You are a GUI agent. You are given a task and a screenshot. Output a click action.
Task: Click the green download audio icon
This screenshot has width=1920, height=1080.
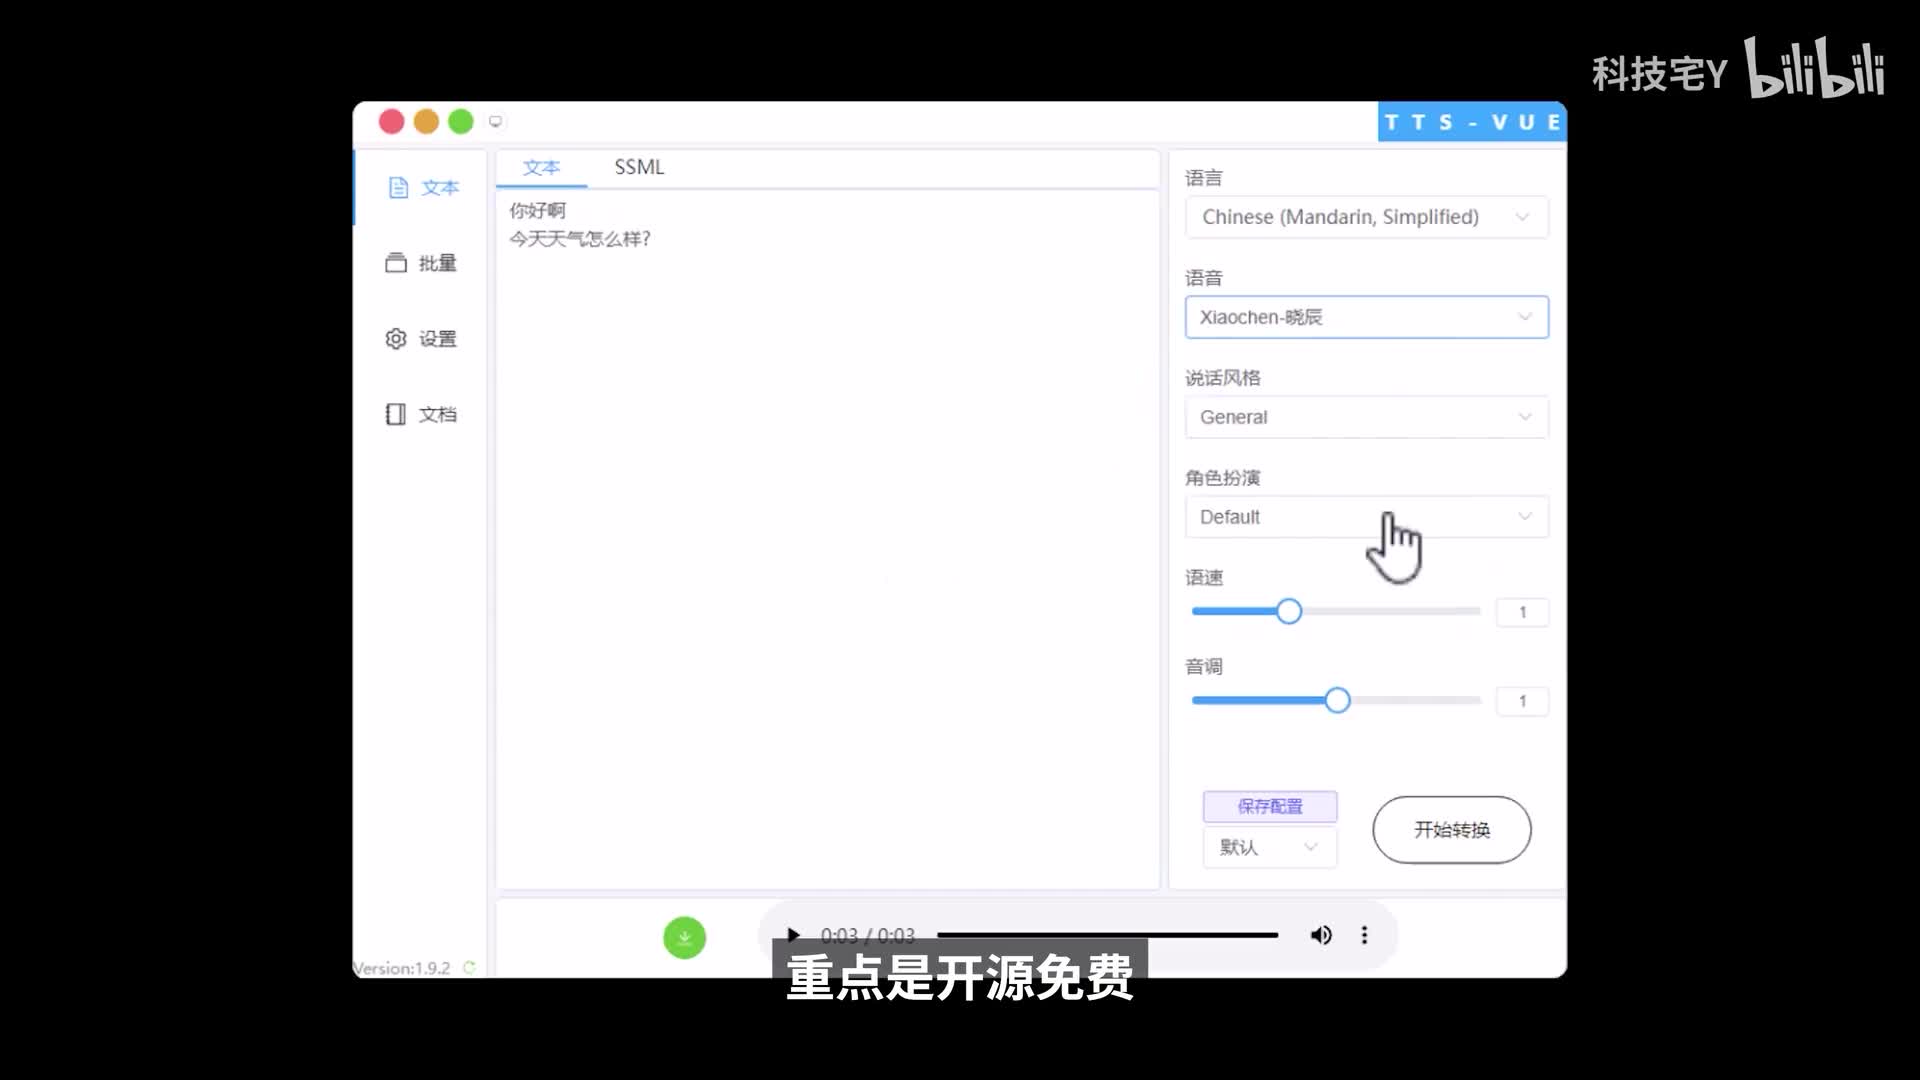click(684, 937)
